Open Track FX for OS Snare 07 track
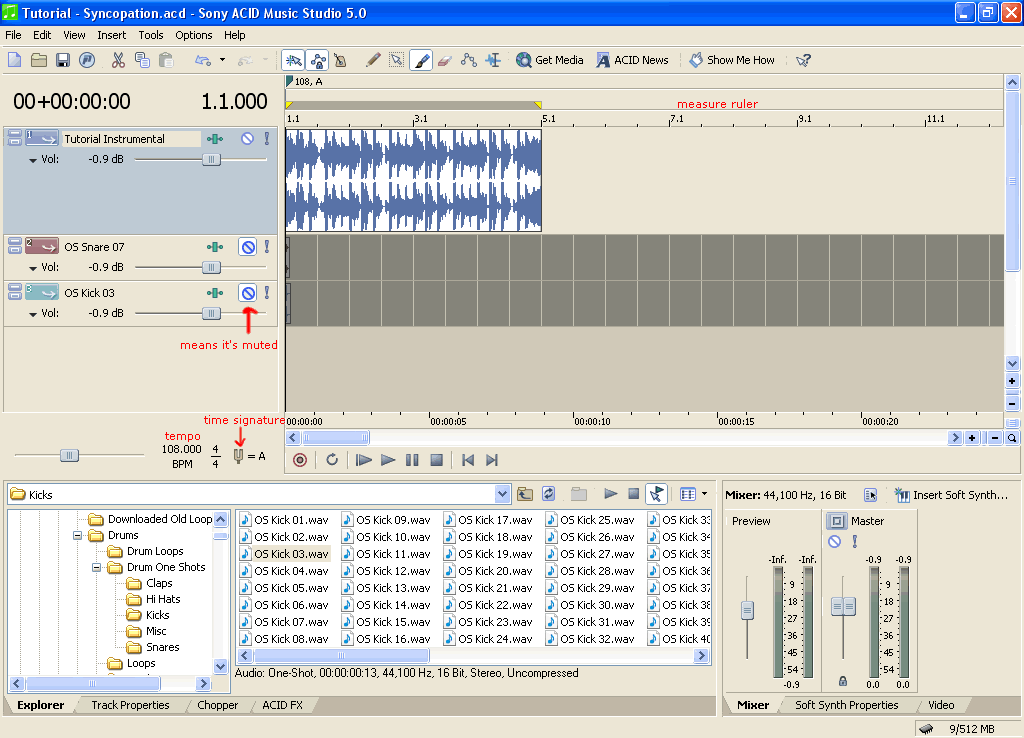 coord(215,247)
